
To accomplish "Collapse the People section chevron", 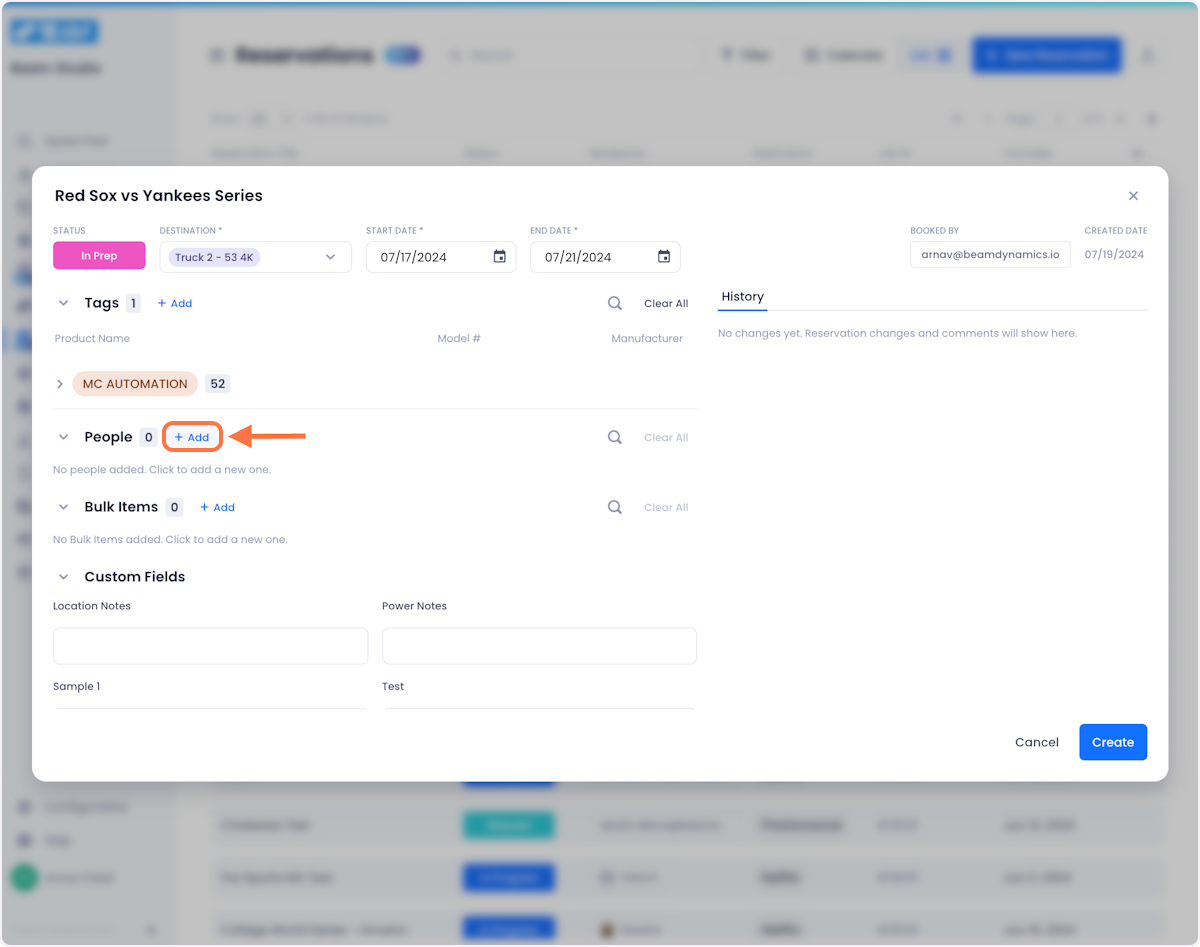I will [x=63, y=437].
